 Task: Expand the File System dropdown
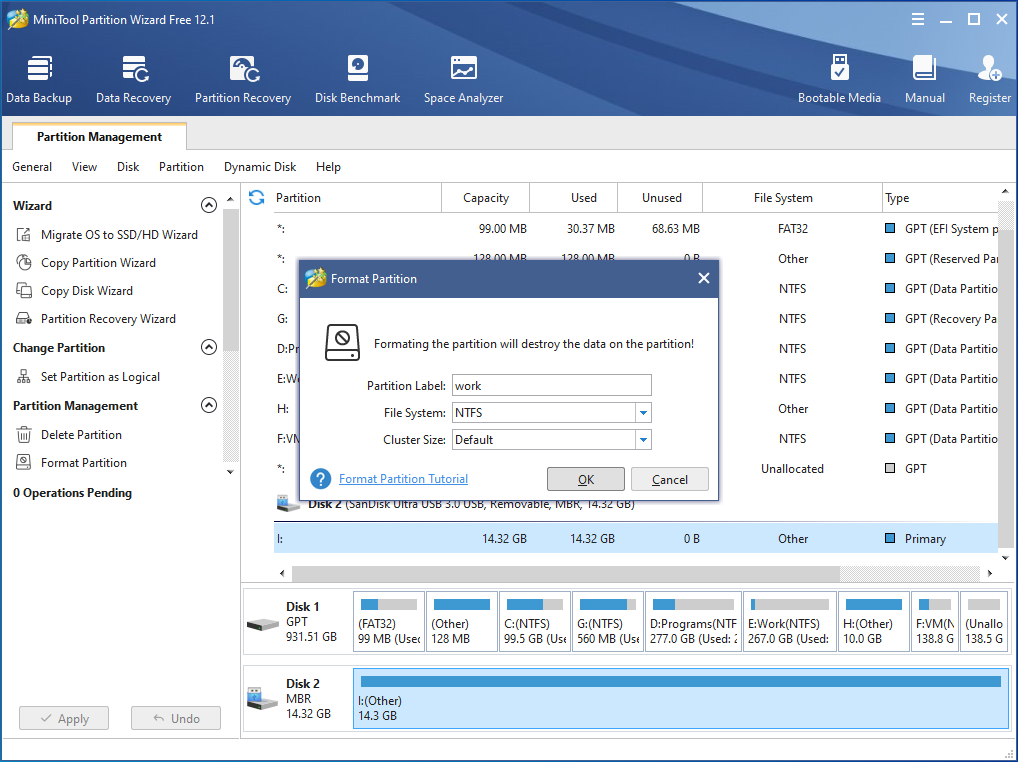[643, 413]
